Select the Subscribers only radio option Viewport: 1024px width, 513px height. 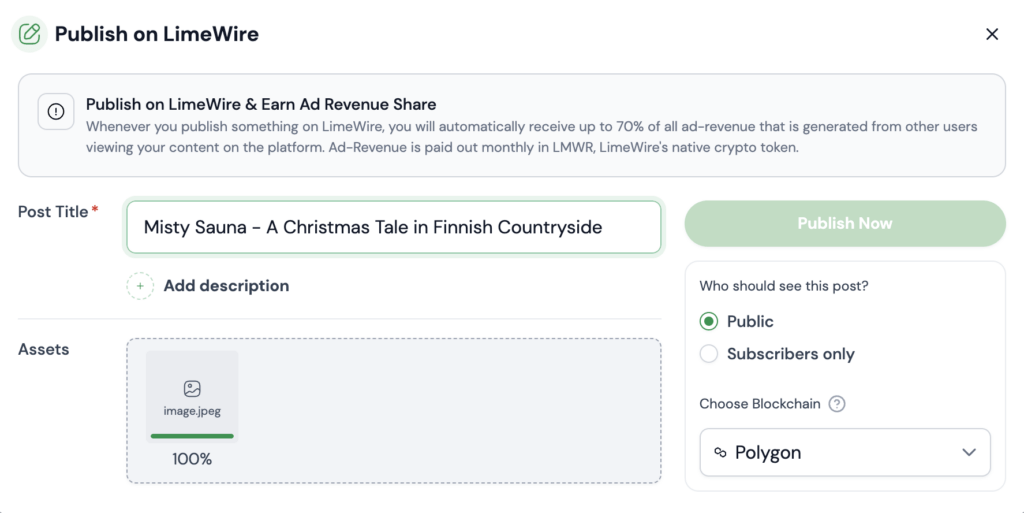(x=709, y=354)
